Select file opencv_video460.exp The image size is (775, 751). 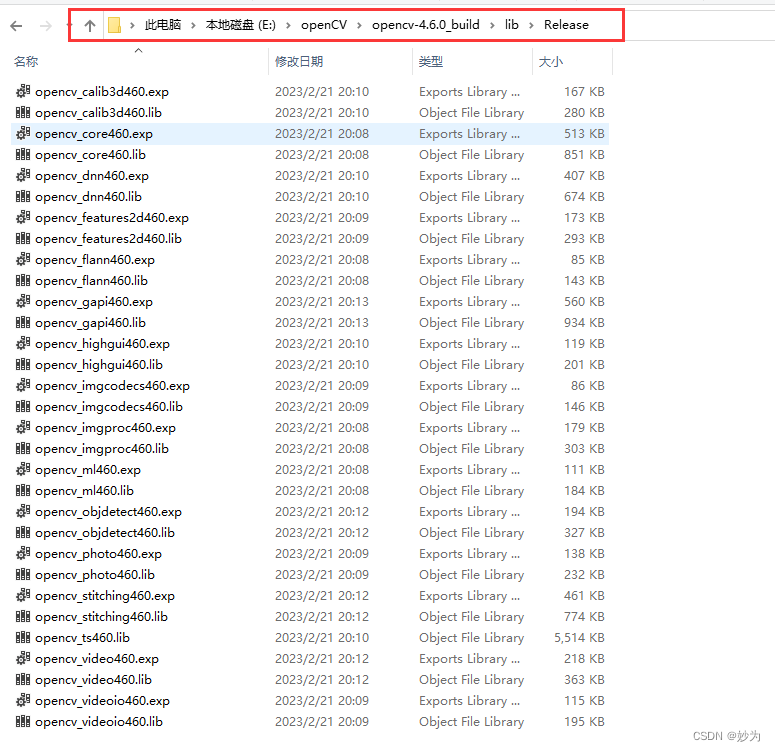[97, 659]
